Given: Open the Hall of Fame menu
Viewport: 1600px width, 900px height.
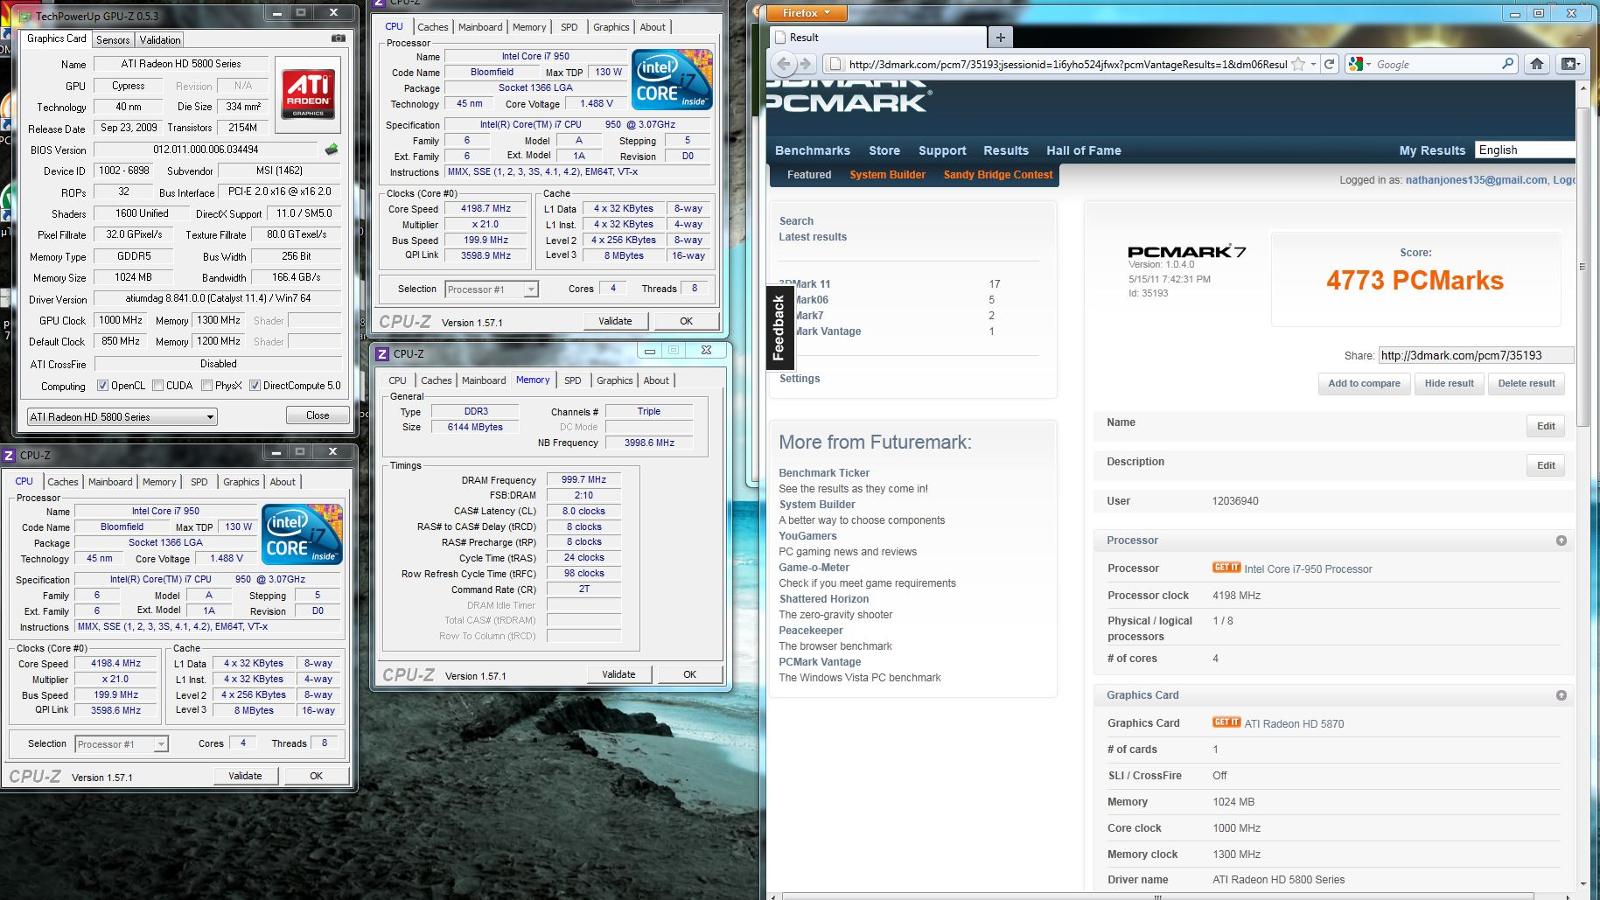Looking at the screenshot, I should pyautogui.click(x=1083, y=151).
